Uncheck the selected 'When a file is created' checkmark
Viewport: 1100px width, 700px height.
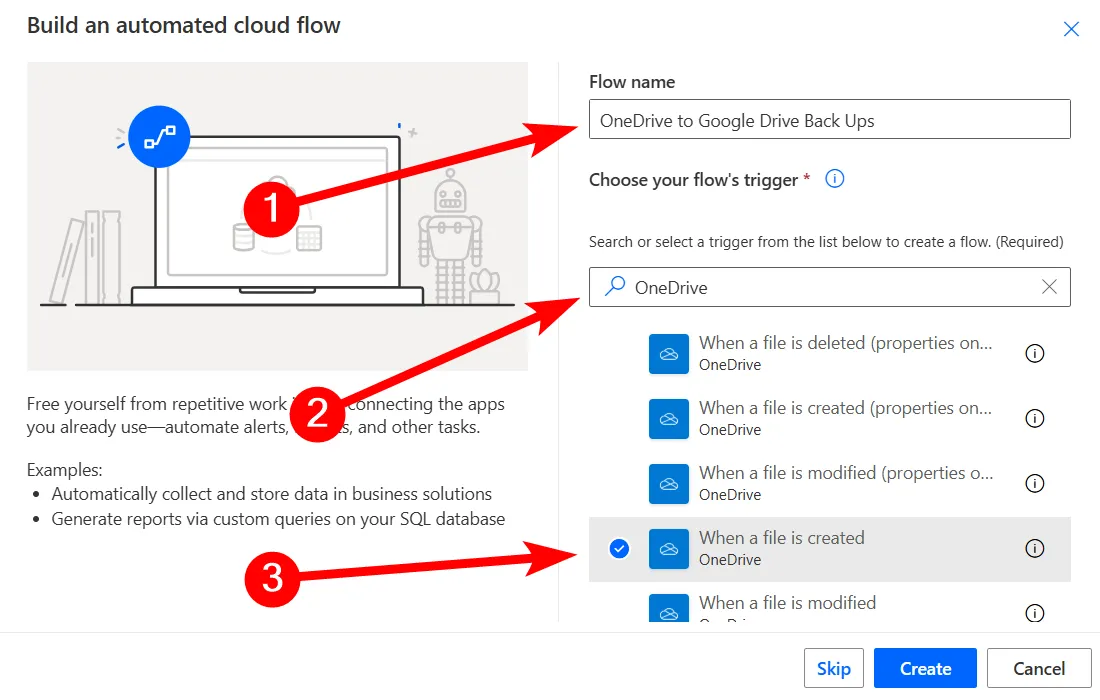619,548
